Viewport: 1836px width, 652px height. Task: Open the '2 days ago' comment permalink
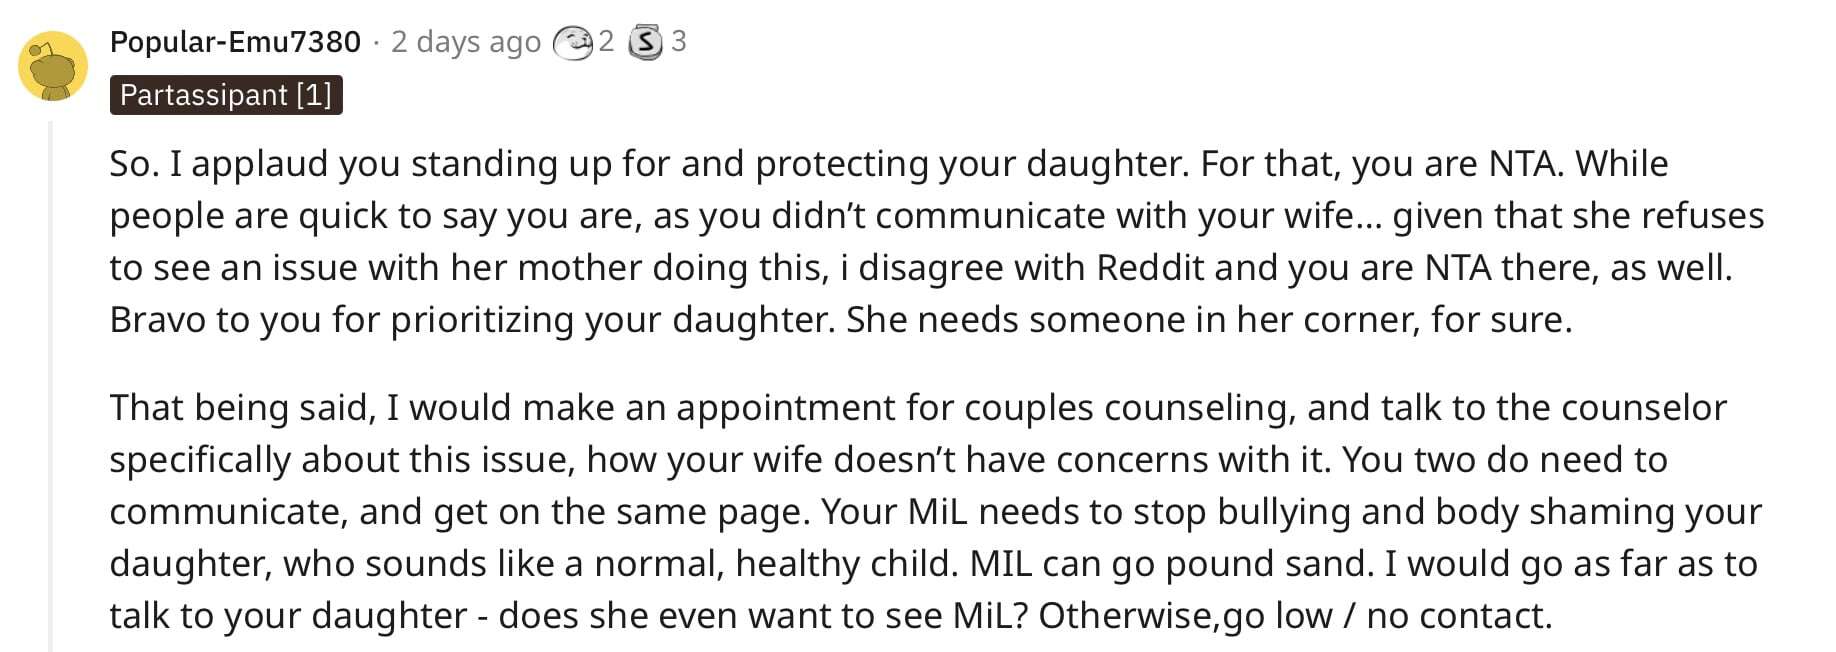[466, 41]
